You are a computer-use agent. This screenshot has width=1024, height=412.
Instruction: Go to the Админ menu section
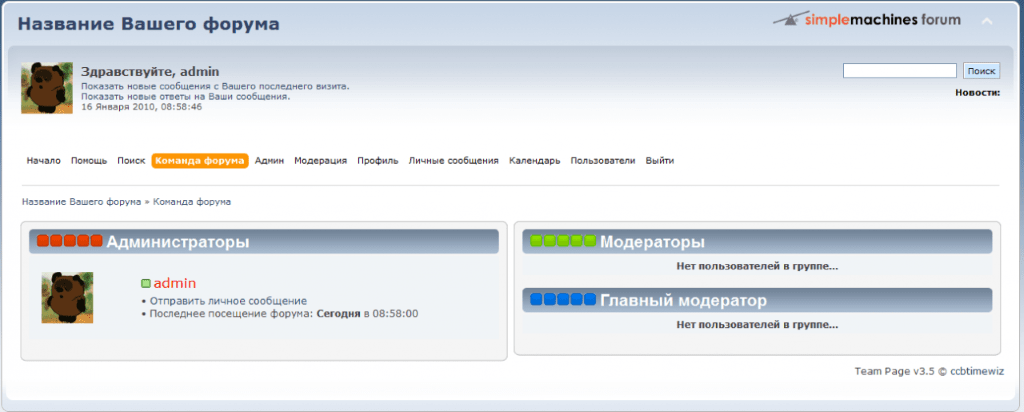coord(269,160)
